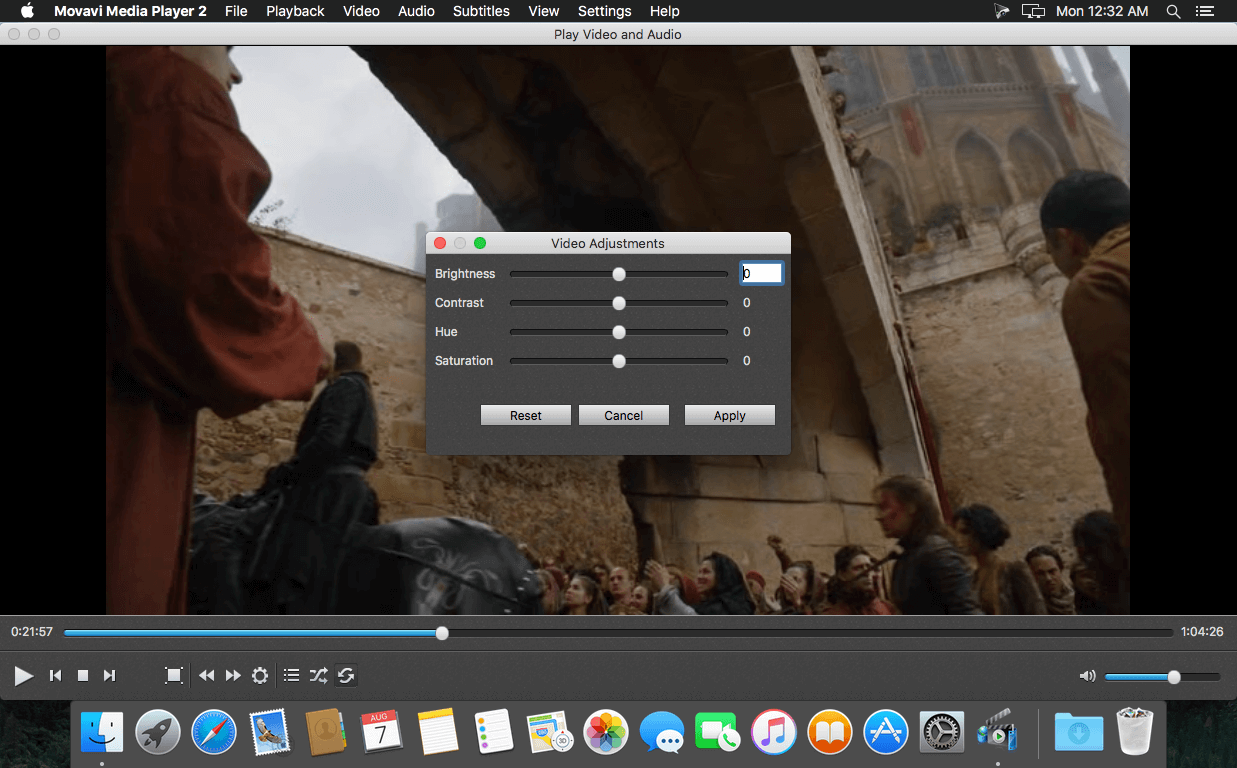This screenshot has width=1237, height=768.
Task: Reset the video adjustments
Action: (526, 415)
